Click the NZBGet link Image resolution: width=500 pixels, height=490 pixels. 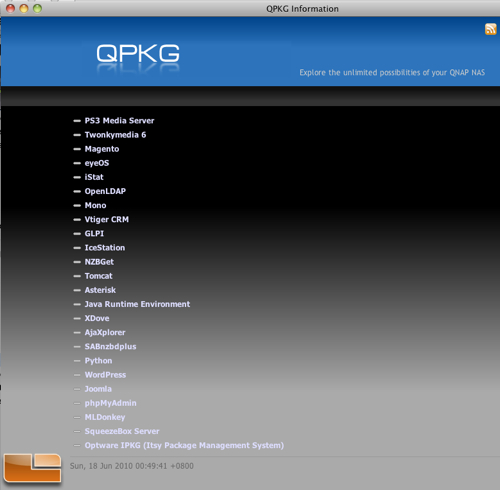click(x=99, y=262)
